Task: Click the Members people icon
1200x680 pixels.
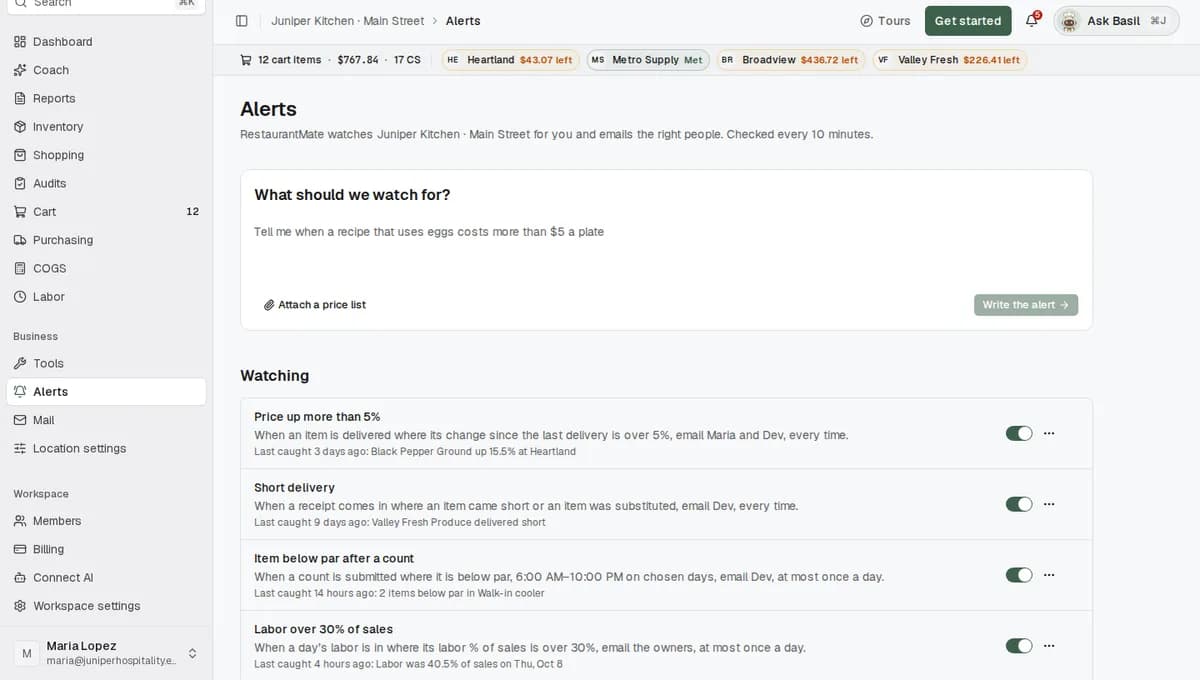Action: pyautogui.click(x=20, y=521)
